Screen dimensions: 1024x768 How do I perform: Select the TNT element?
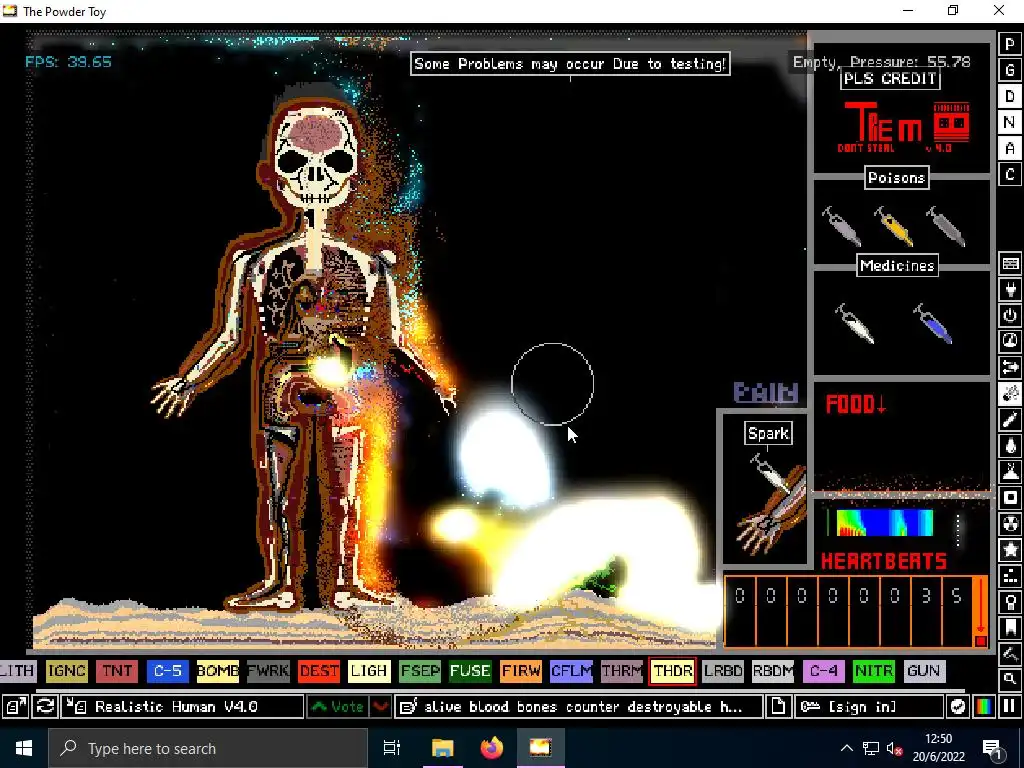coord(117,671)
